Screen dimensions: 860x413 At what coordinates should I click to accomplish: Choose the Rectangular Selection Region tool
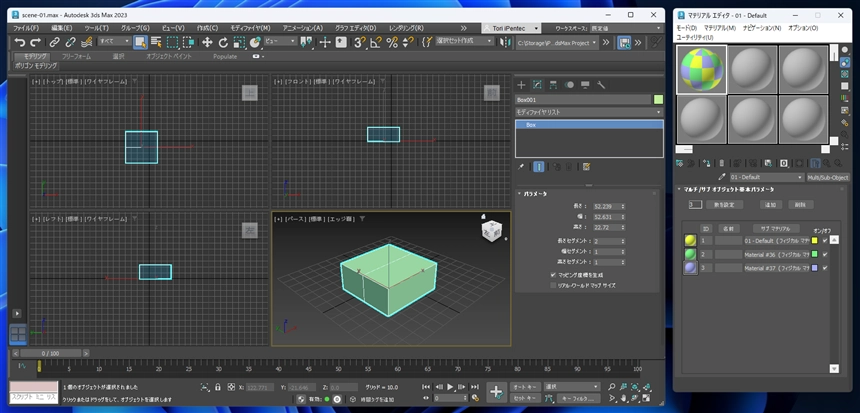point(172,42)
